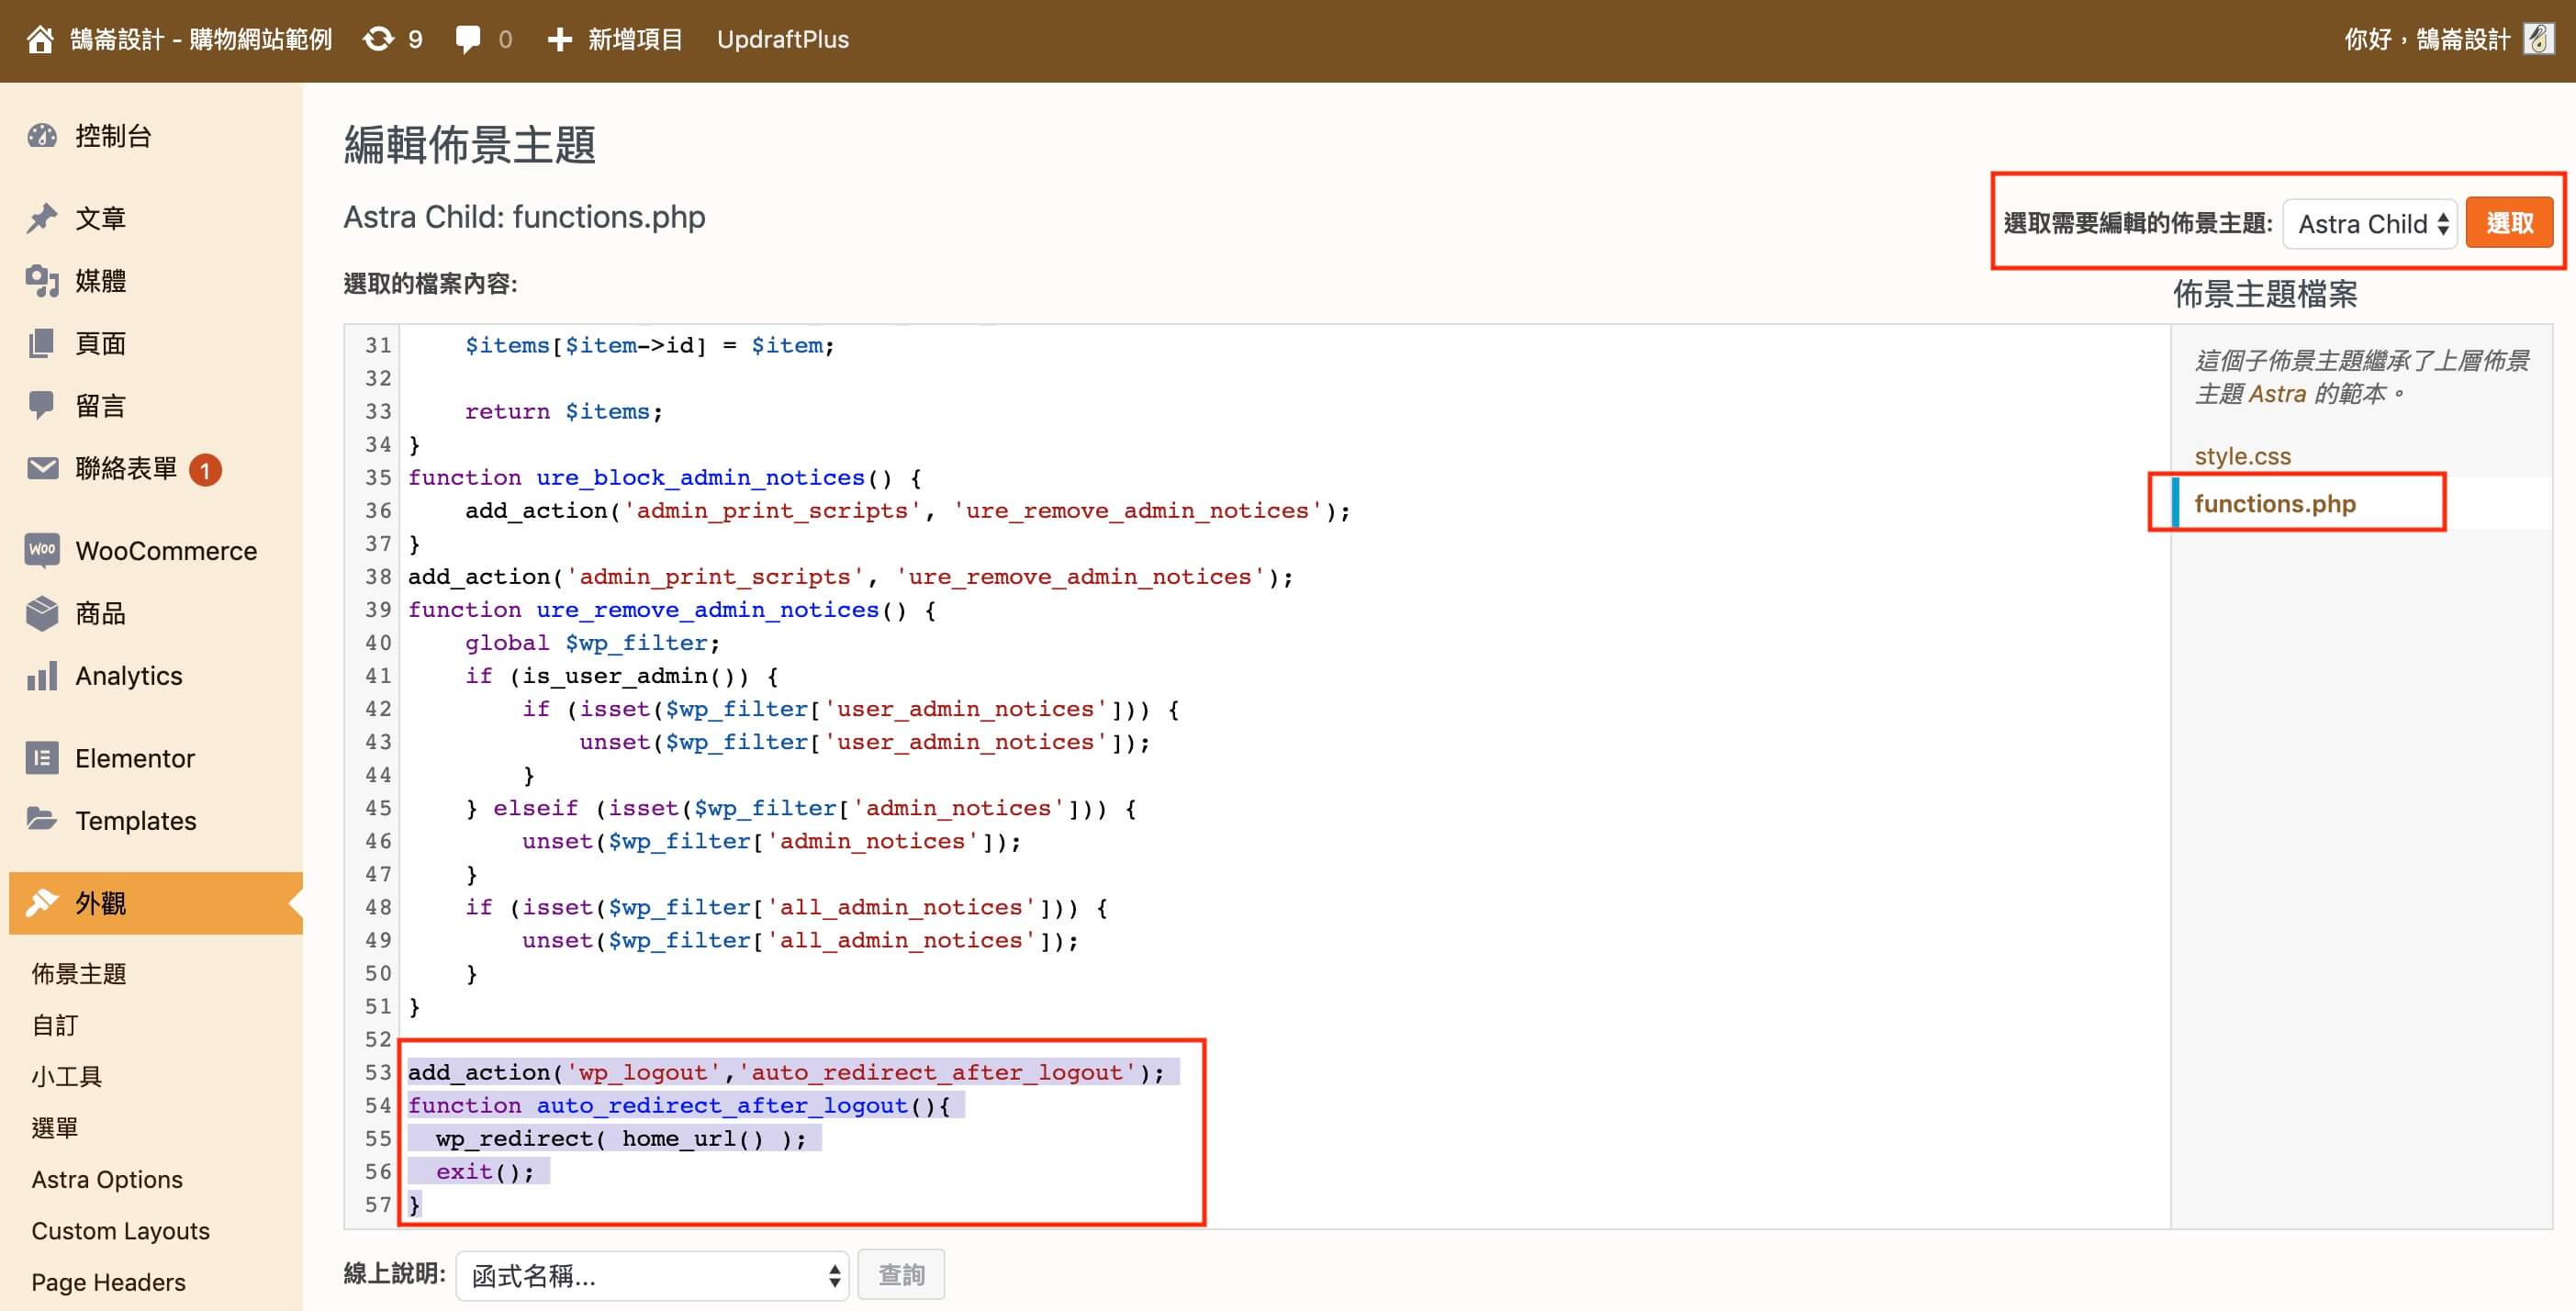This screenshot has width=2576, height=1311.
Task: Click the comments bubble icon in the admin bar
Action: click(467, 40)
